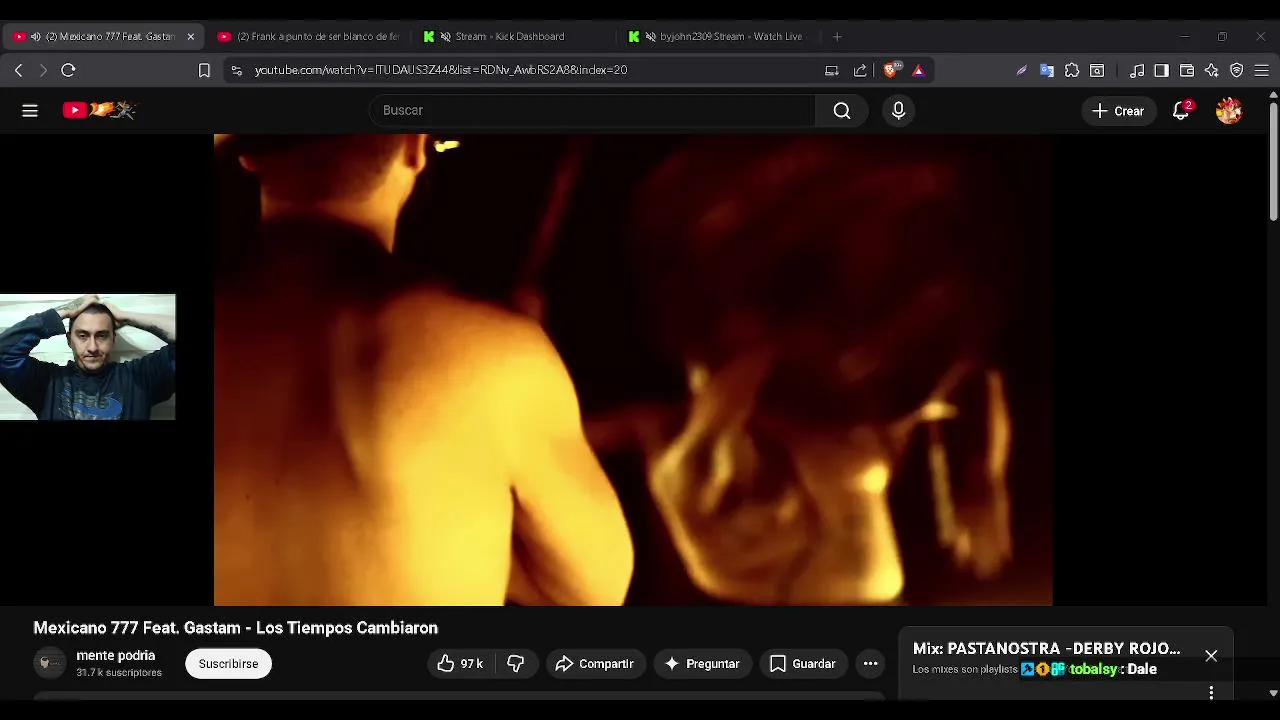Bookmark this page with the bookmark icon
This screenshot has height=720, width=1280.
point(204,70)
